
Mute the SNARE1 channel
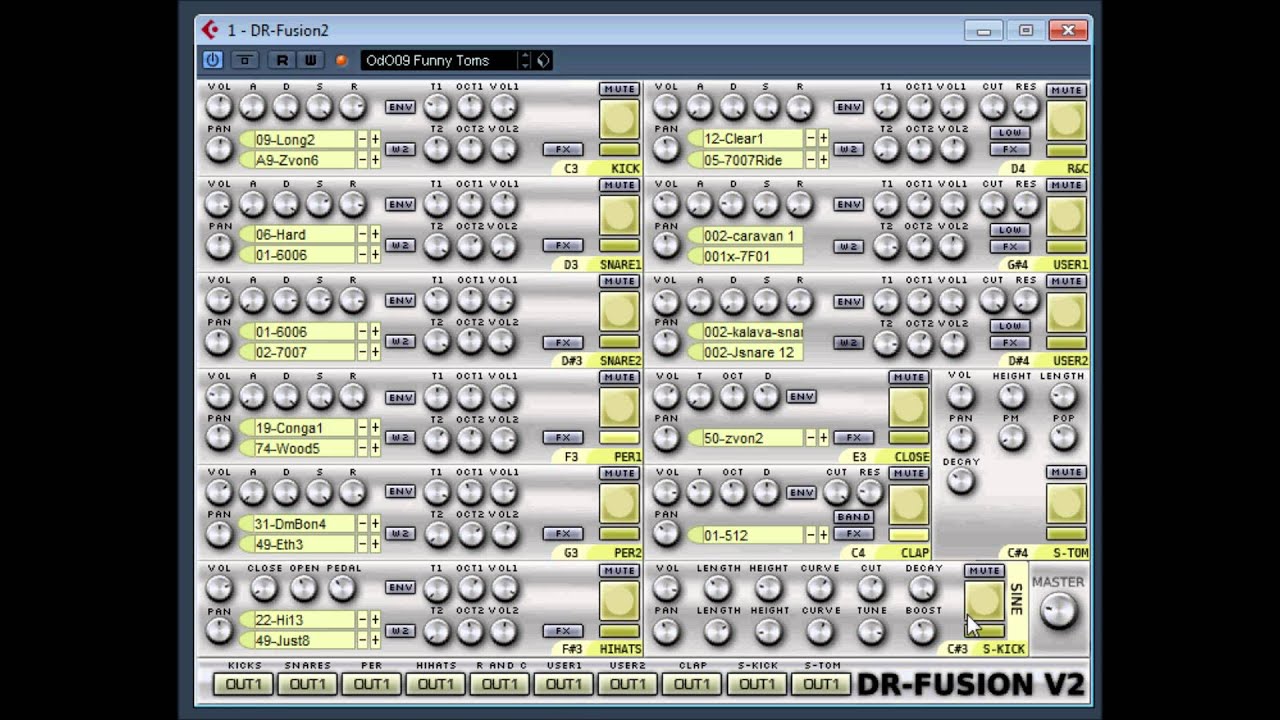(619, 185)
